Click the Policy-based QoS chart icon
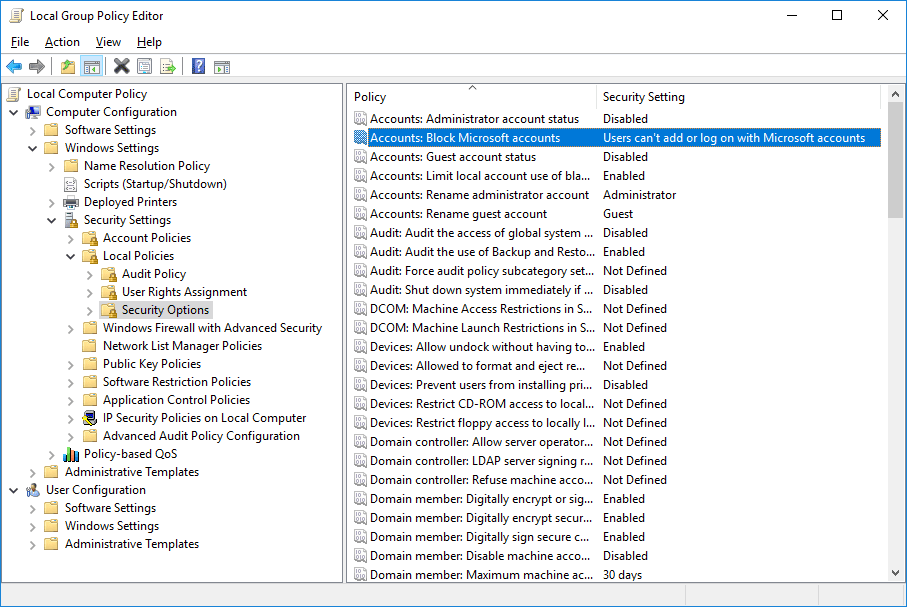 click(x=71, y=454)
